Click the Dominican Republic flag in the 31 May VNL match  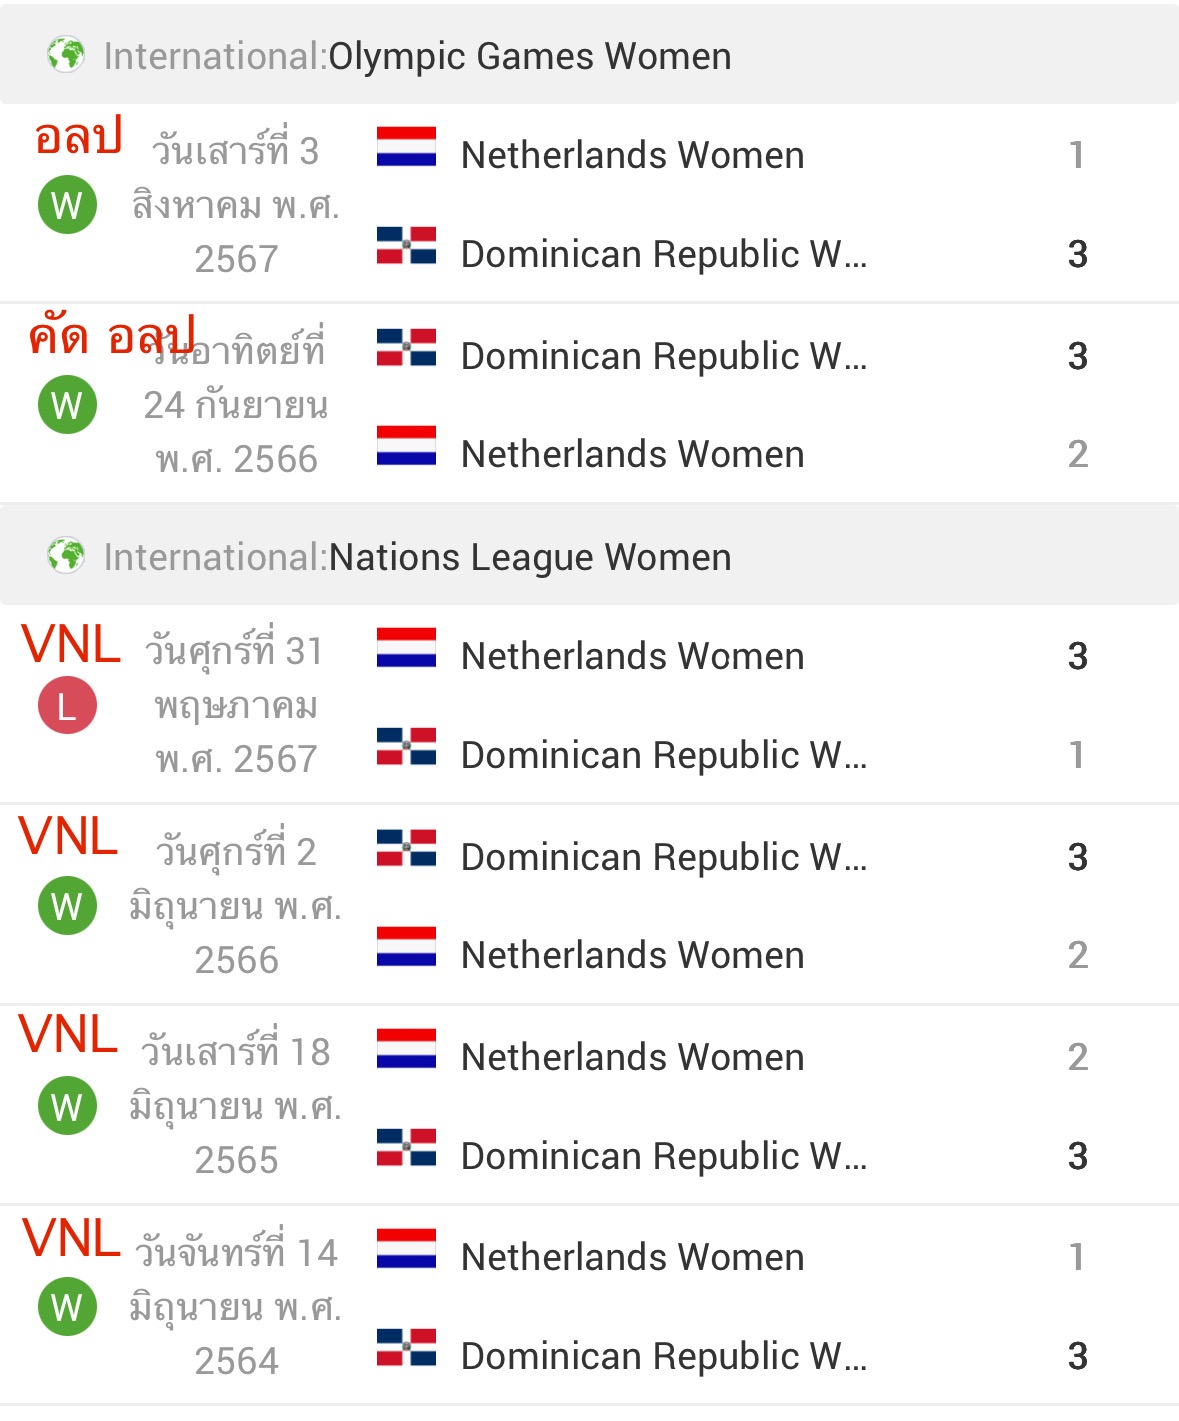point(406,746)
